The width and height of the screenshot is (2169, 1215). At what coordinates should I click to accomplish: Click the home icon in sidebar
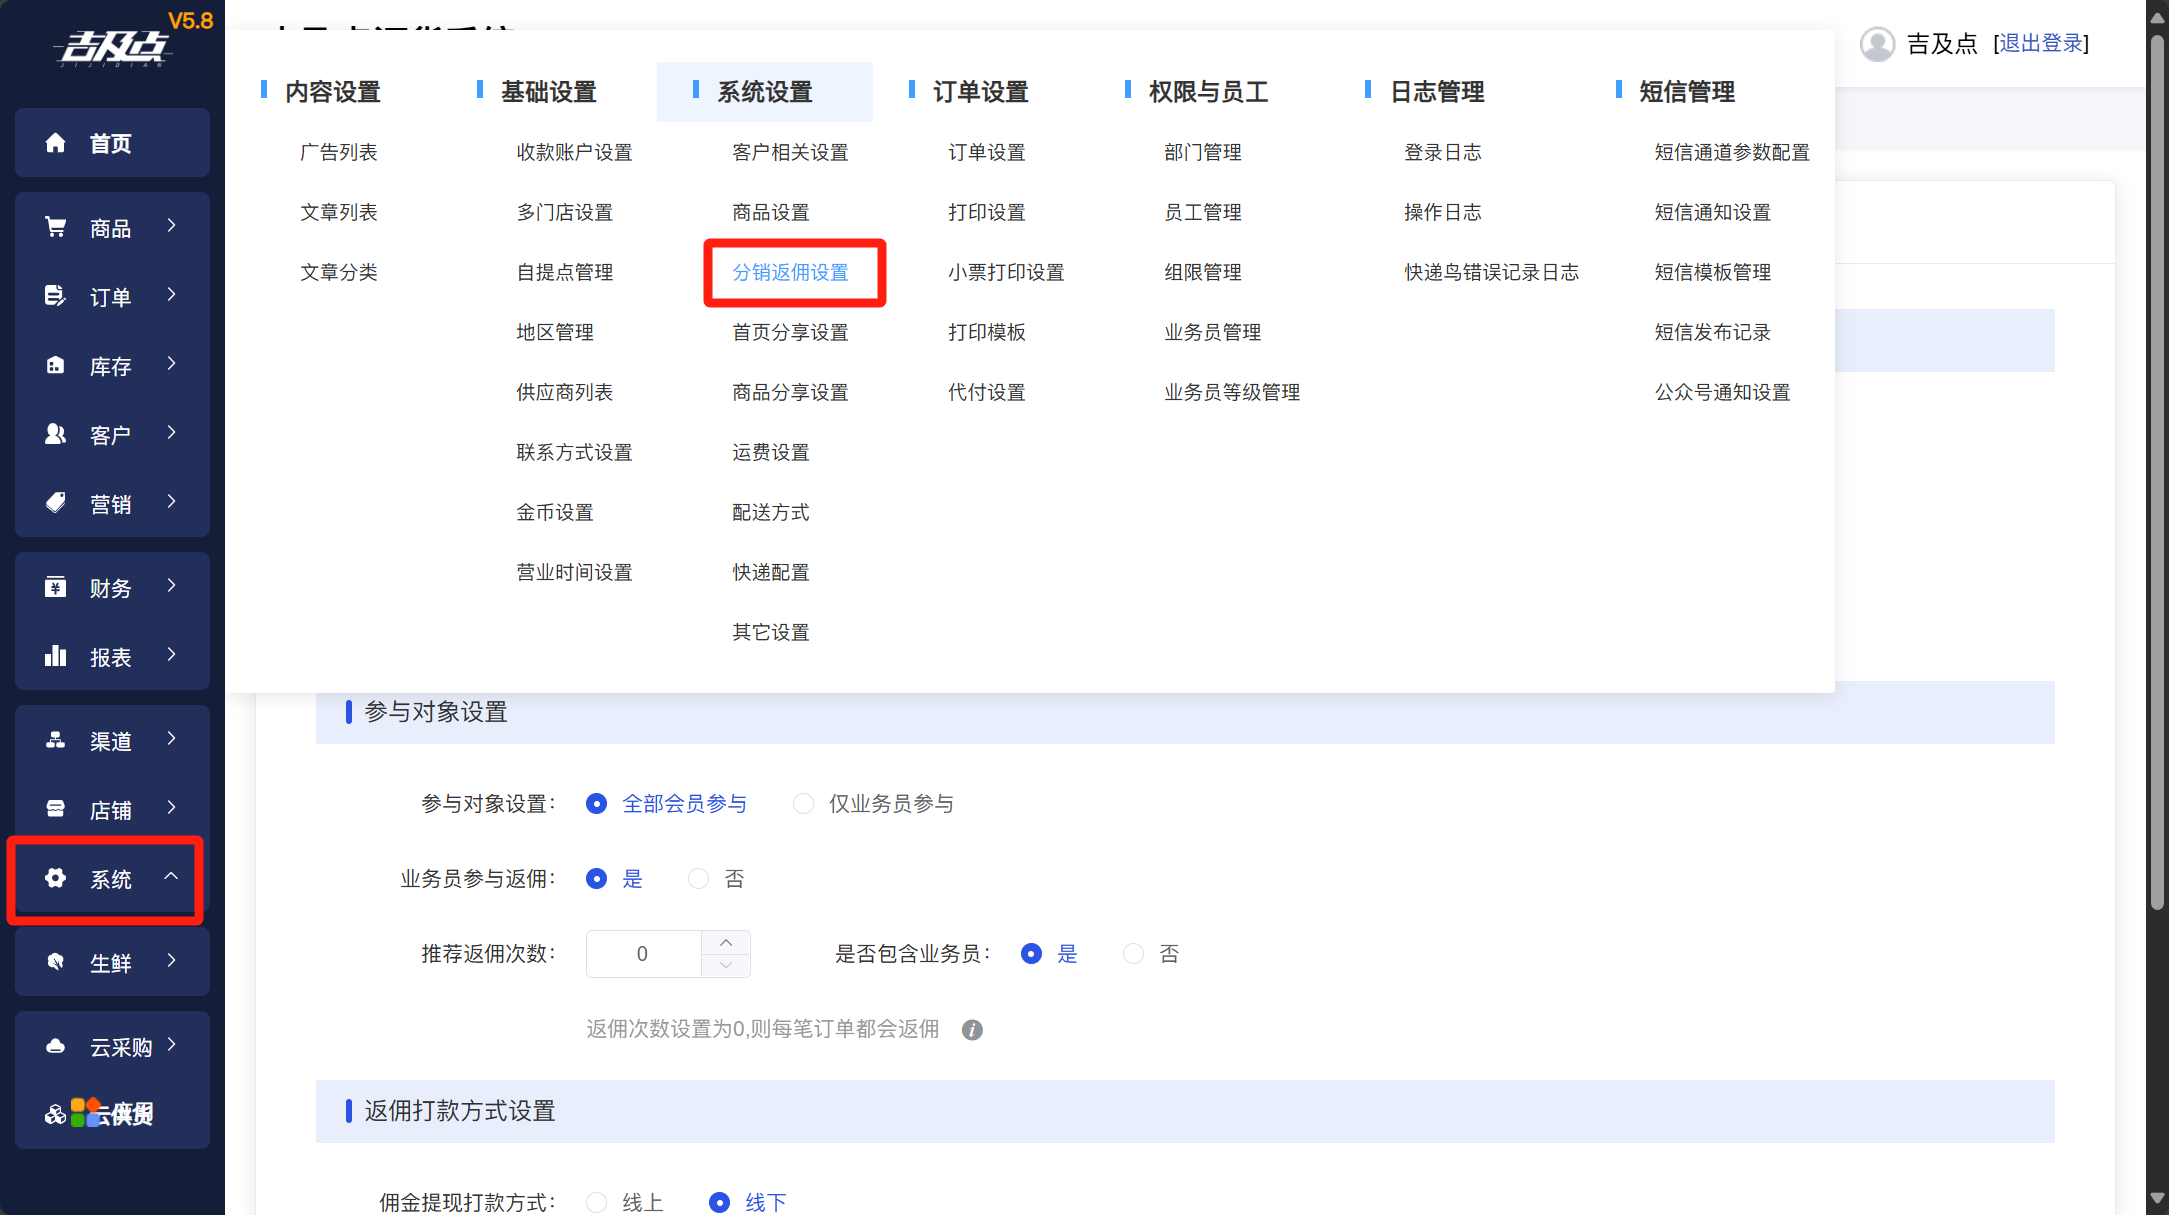55,143
